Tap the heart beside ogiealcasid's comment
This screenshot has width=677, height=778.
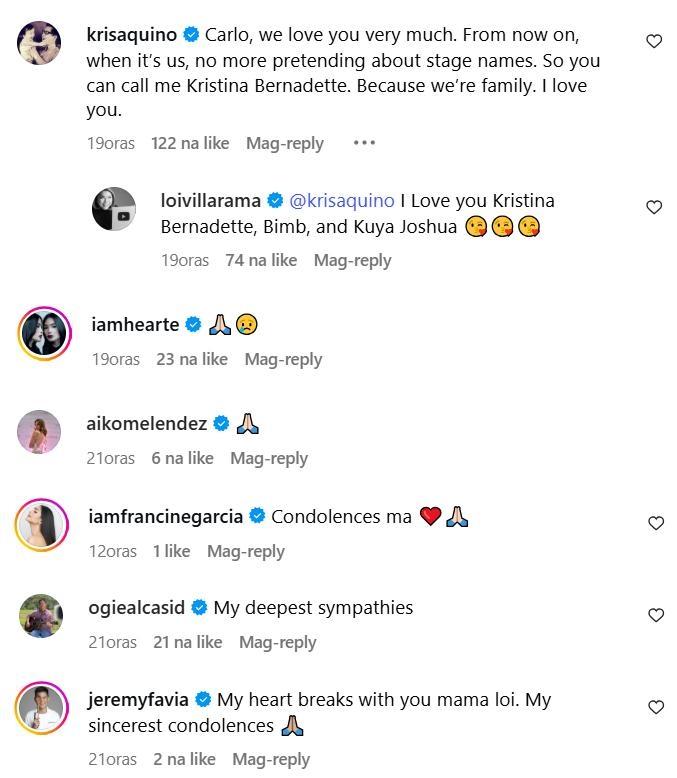(x=656, y=615)
